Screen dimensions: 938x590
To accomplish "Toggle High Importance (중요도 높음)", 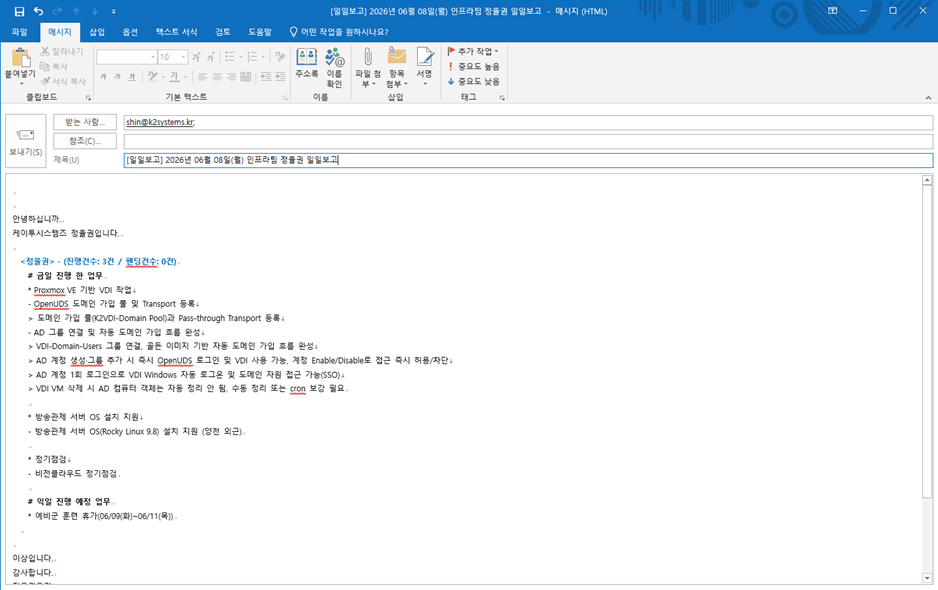I will pyautogui.click(x=474, y=66).
